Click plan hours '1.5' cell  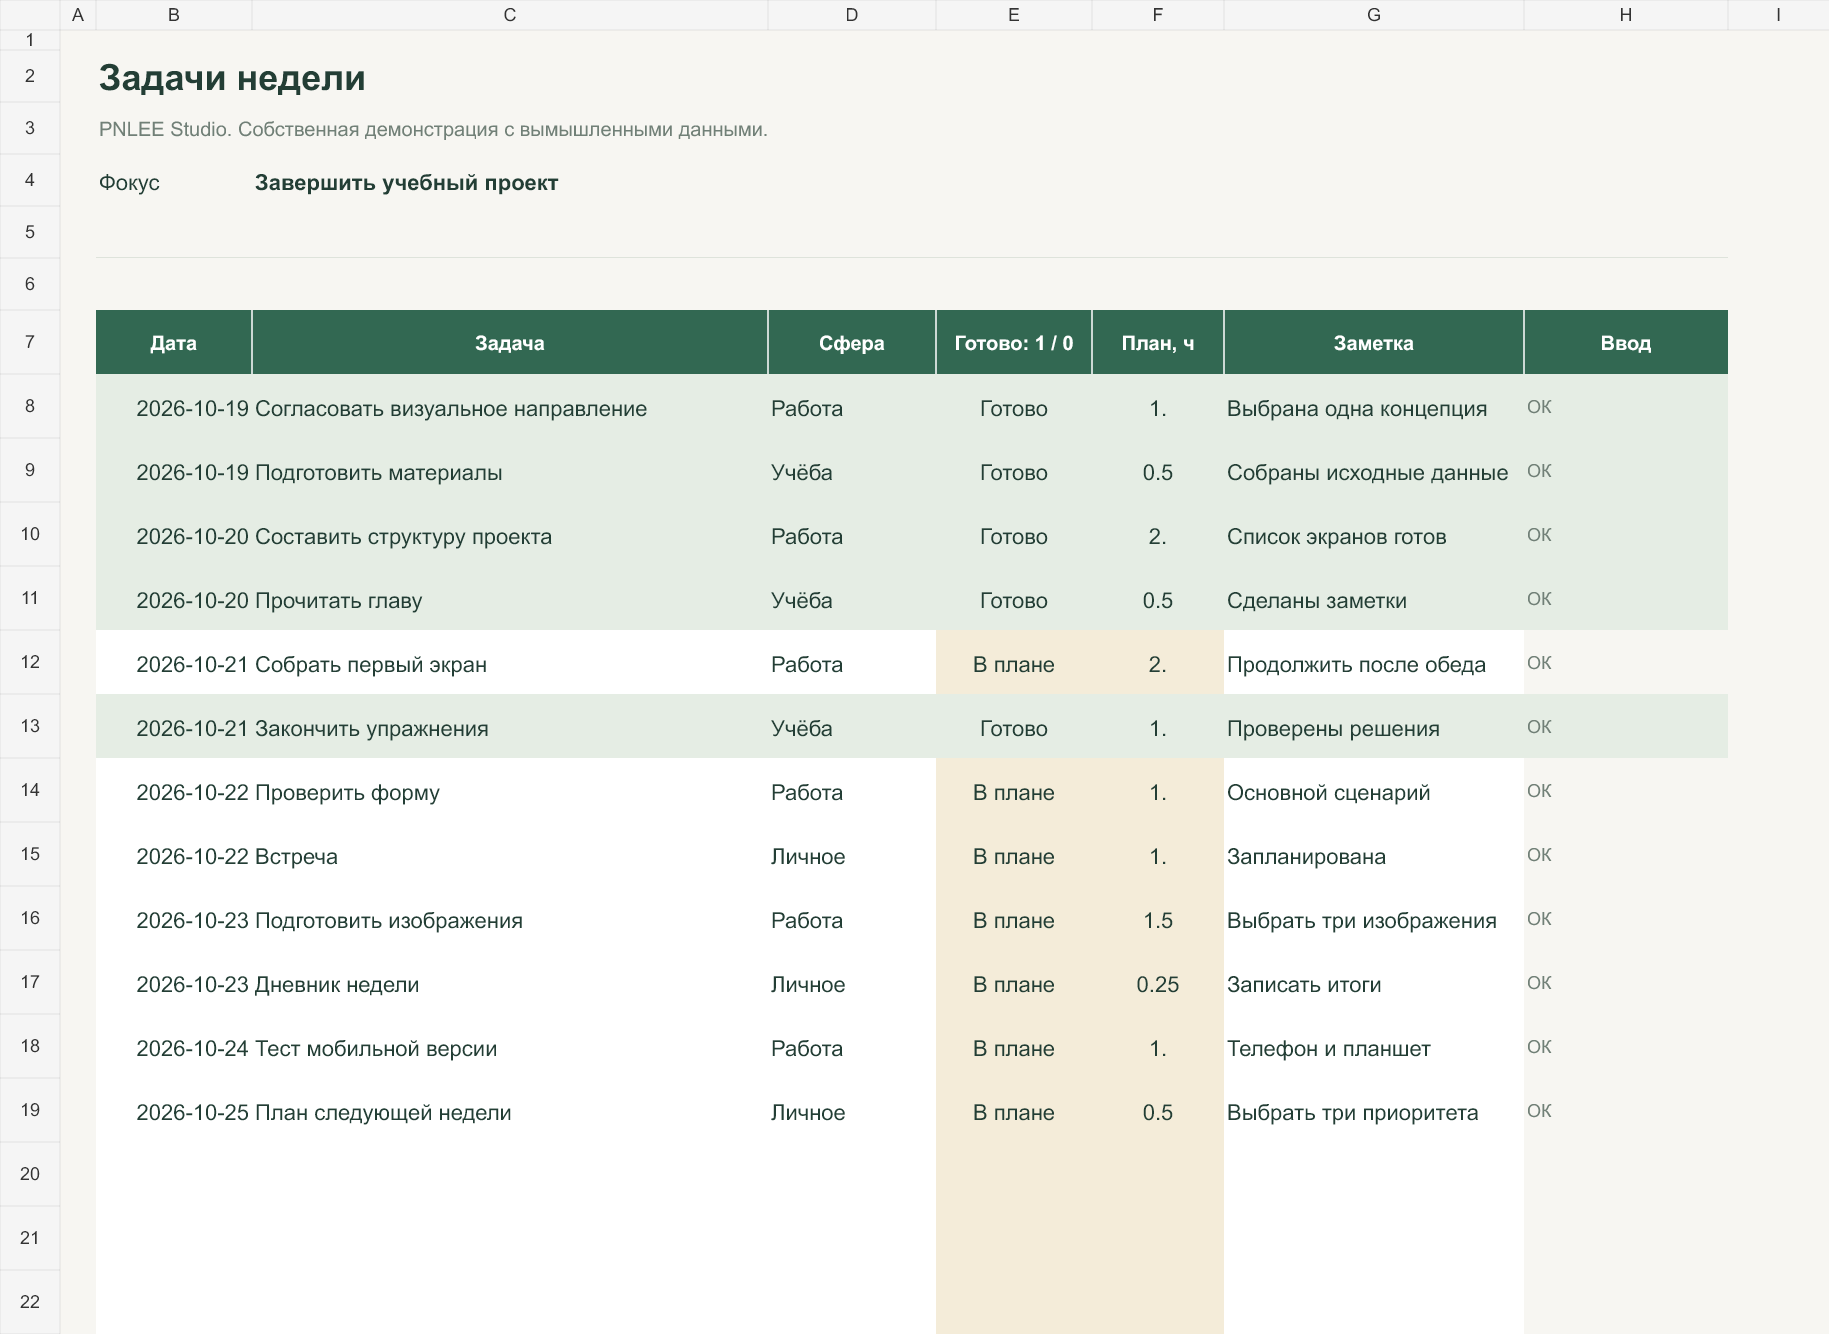[1157, 920]
